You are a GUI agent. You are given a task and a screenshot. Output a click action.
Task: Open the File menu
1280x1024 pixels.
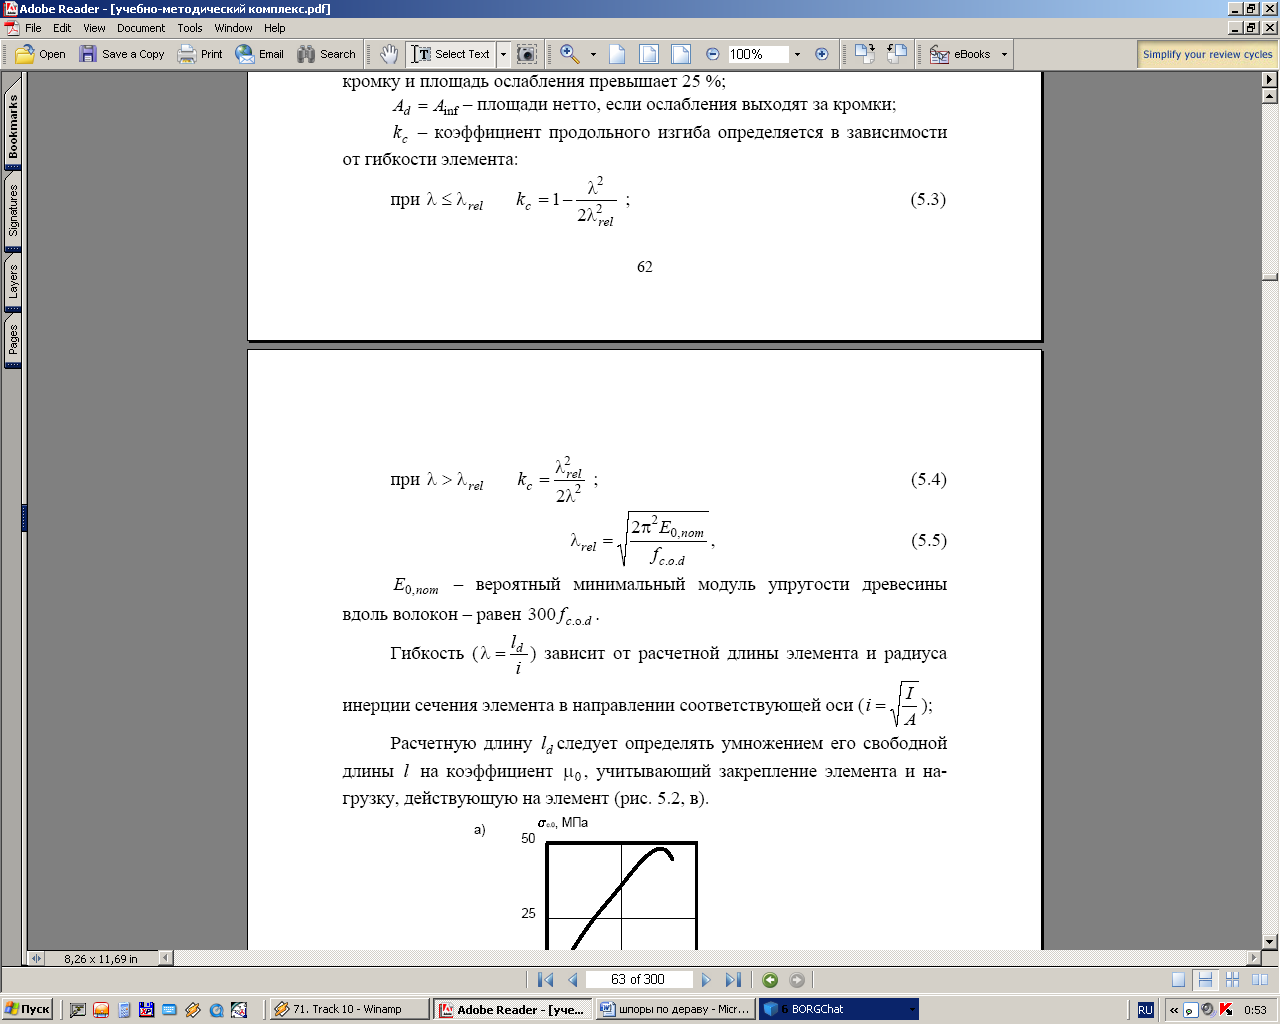coord(33,28)
